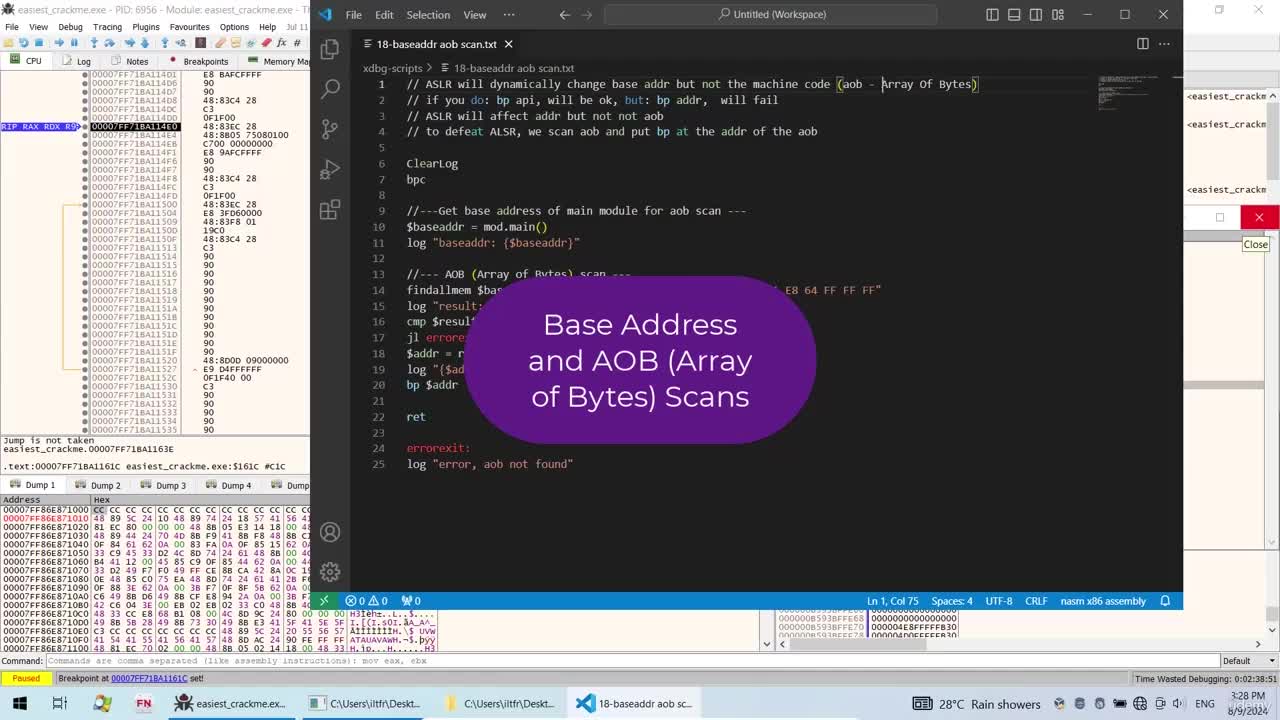Click Spaces: 4 indentation setting
This screenshot has width=1280, height=720.
[x=952, y=601]
